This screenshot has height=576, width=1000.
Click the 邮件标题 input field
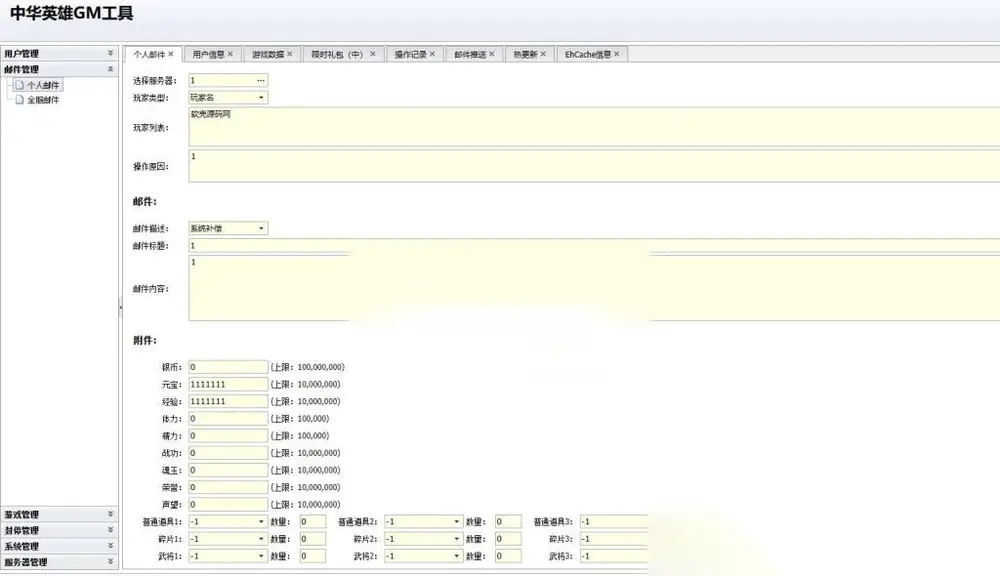click(594, 246)
